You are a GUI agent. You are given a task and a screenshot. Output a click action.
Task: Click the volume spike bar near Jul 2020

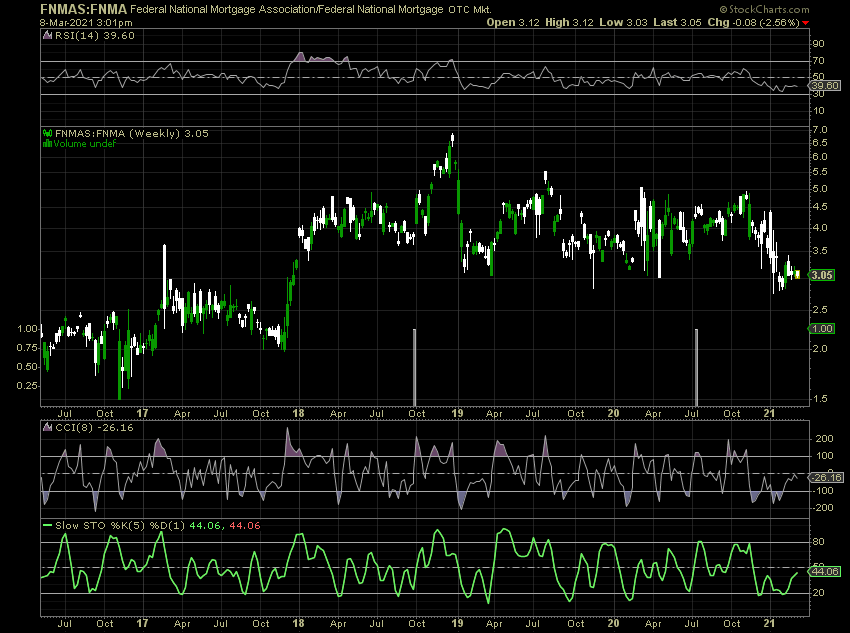pos(696,367)
